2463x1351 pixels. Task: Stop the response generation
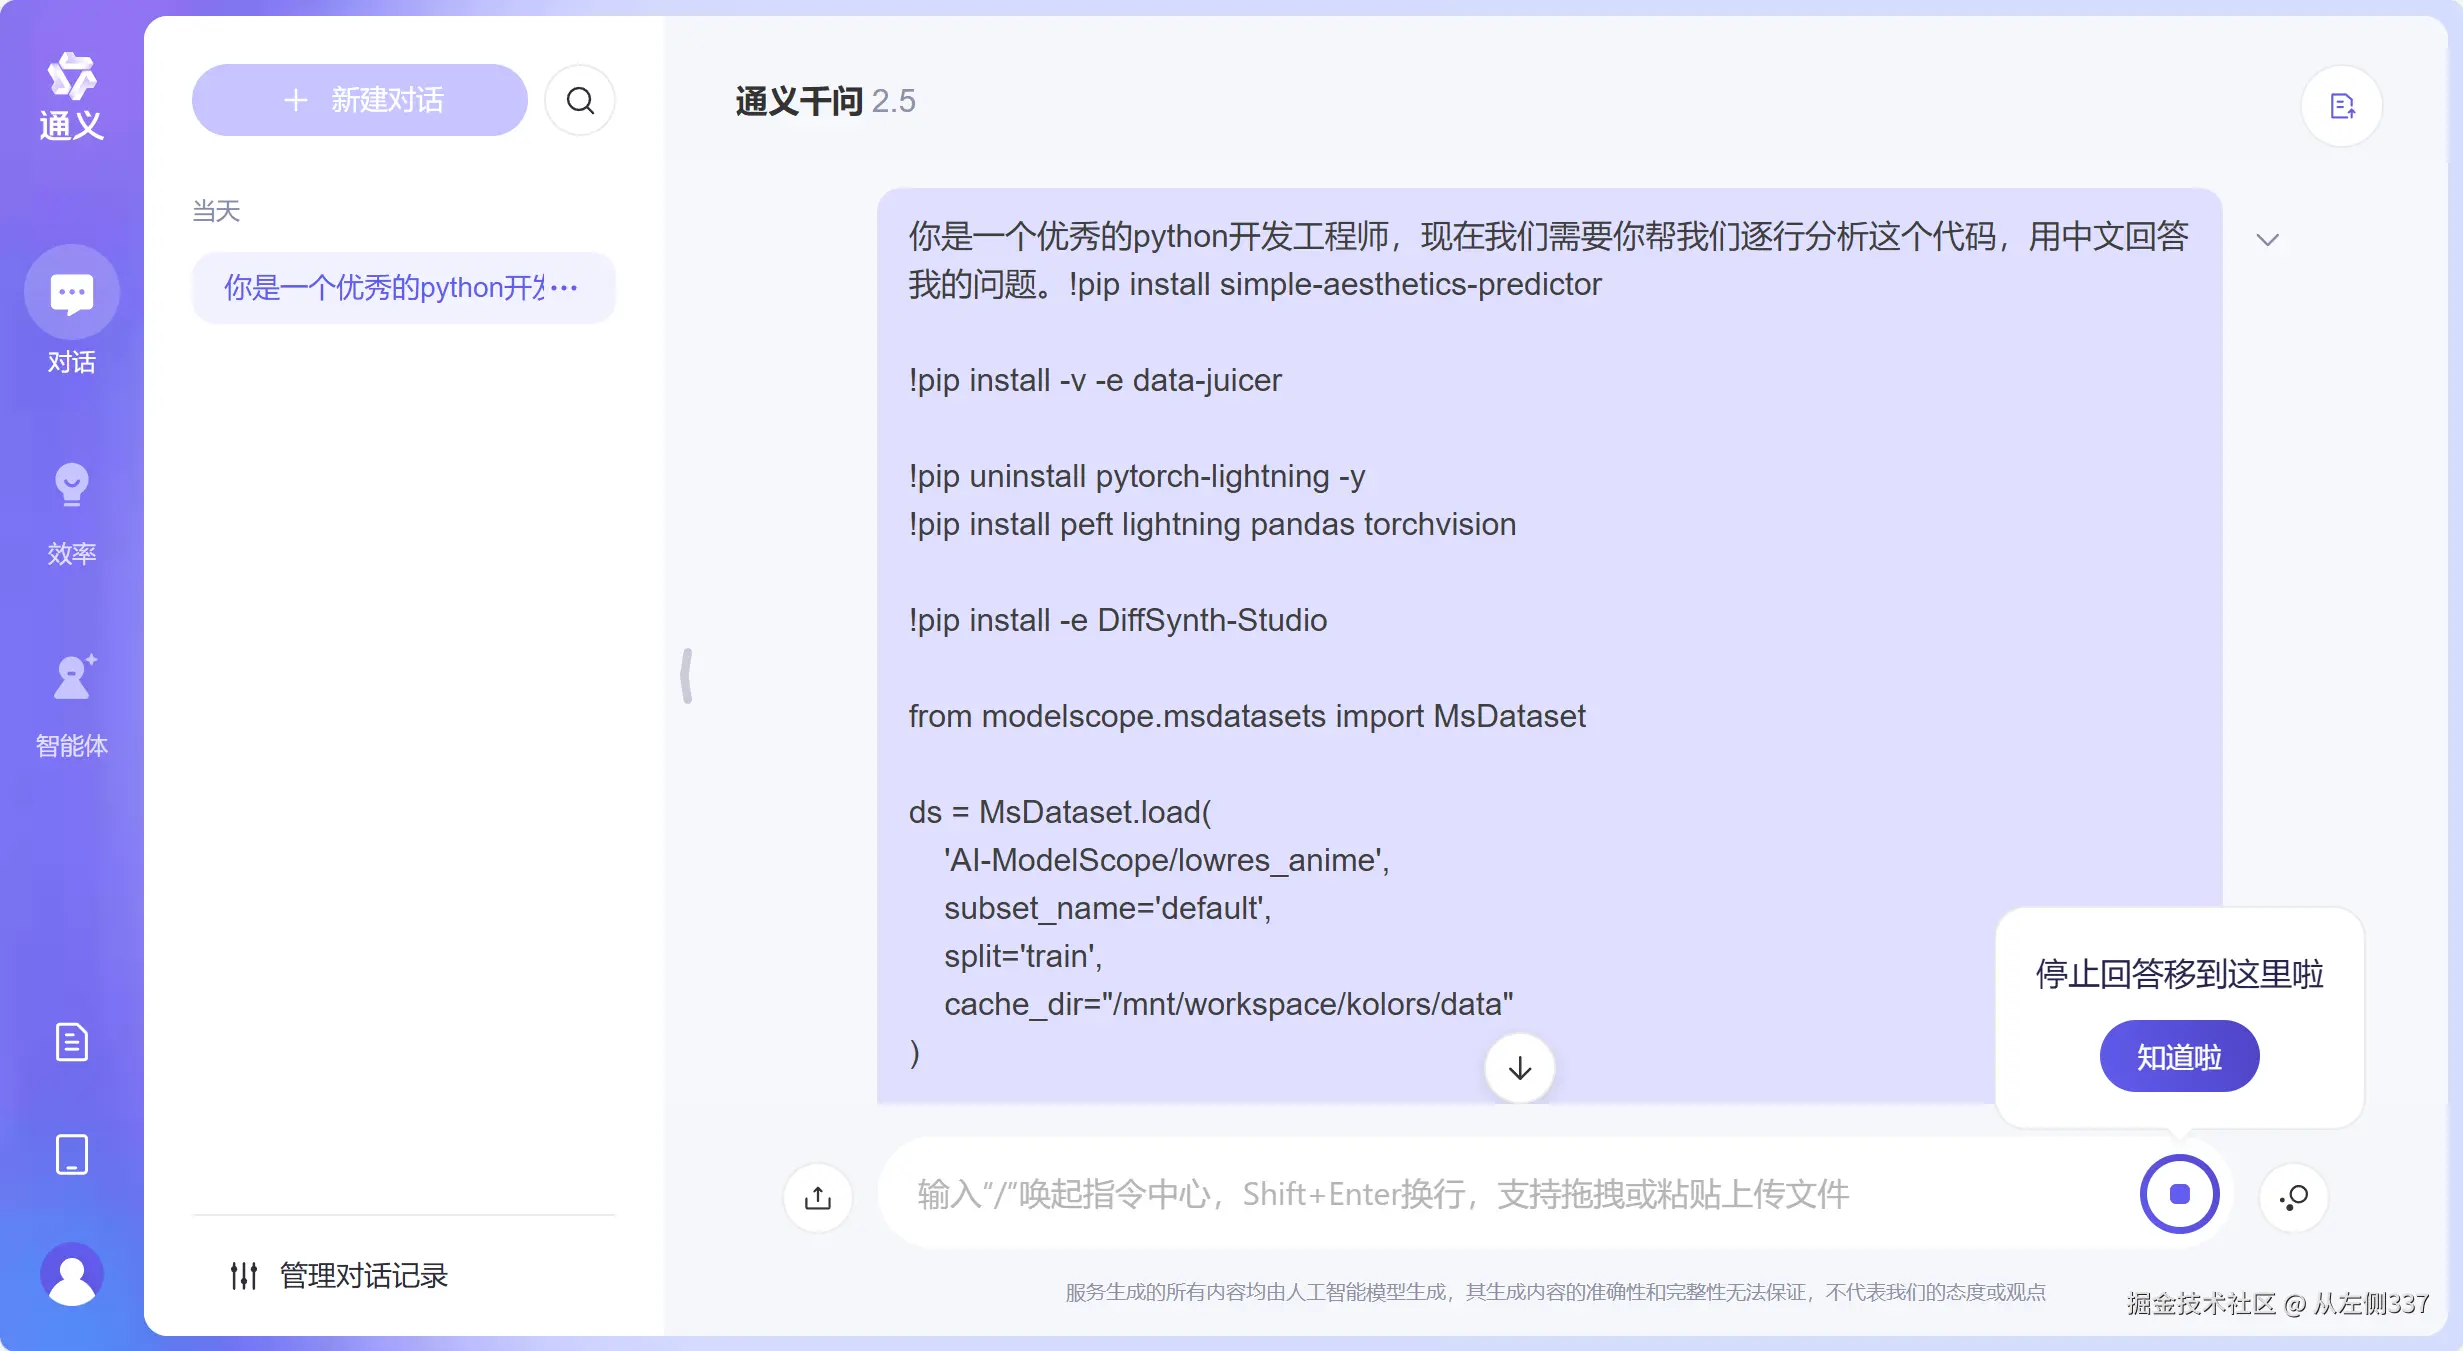pyautogui.click(x=2179, y=1194)
